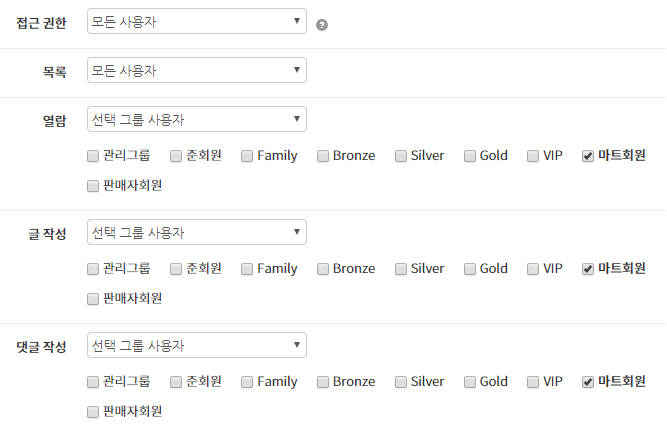Viewport: 667px width, 436px height.
Task: Check 판매자회원 under 댓글 작성
Action: pos(93,412)
